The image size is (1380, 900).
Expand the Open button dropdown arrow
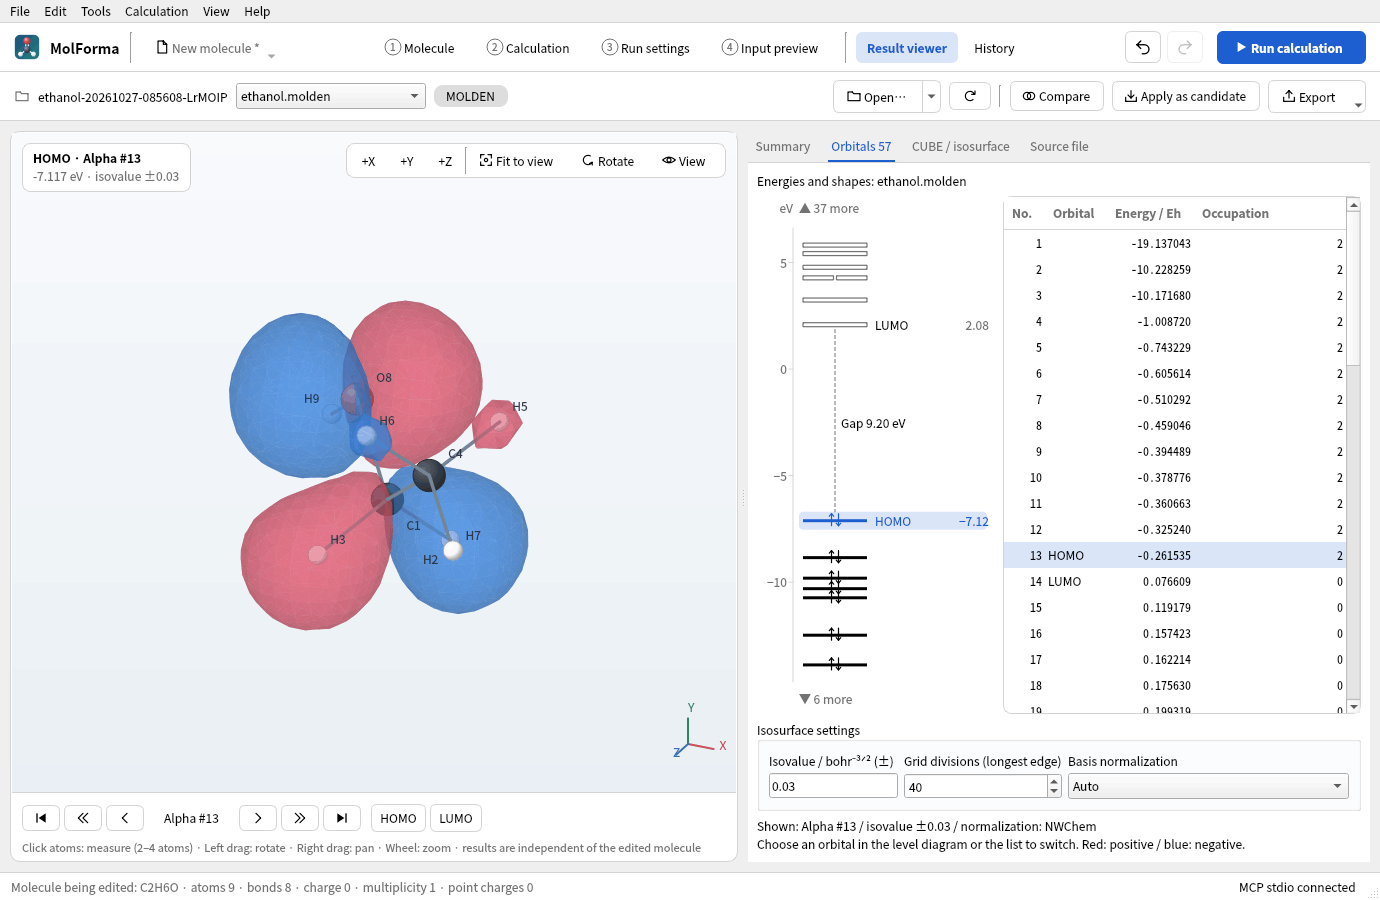[931, 96]
